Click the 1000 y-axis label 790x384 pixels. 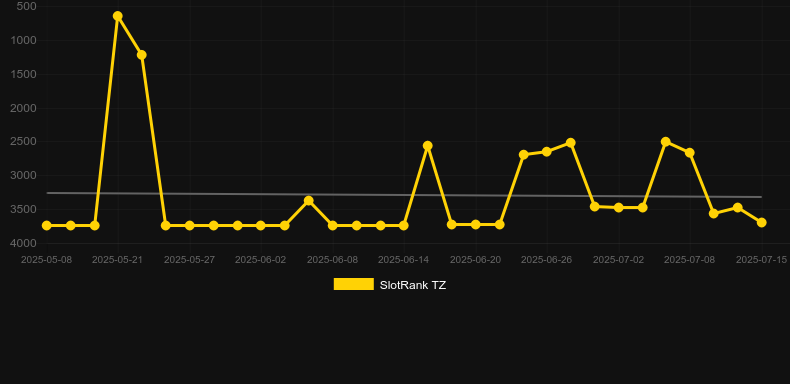click(24, 40)
